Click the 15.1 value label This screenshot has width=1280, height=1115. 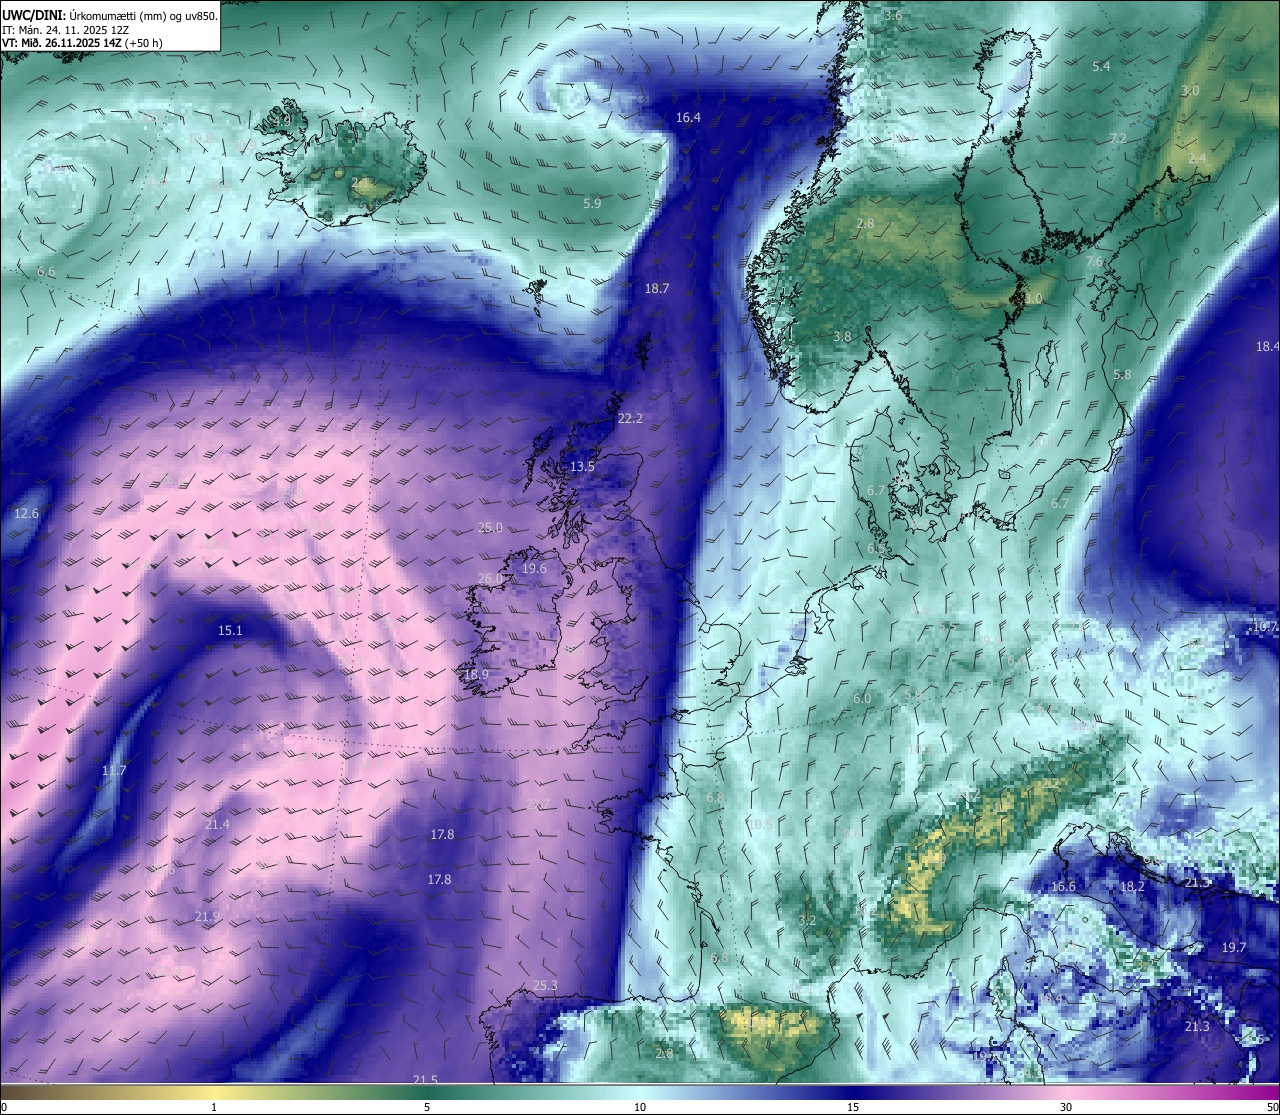pos(230,630)
